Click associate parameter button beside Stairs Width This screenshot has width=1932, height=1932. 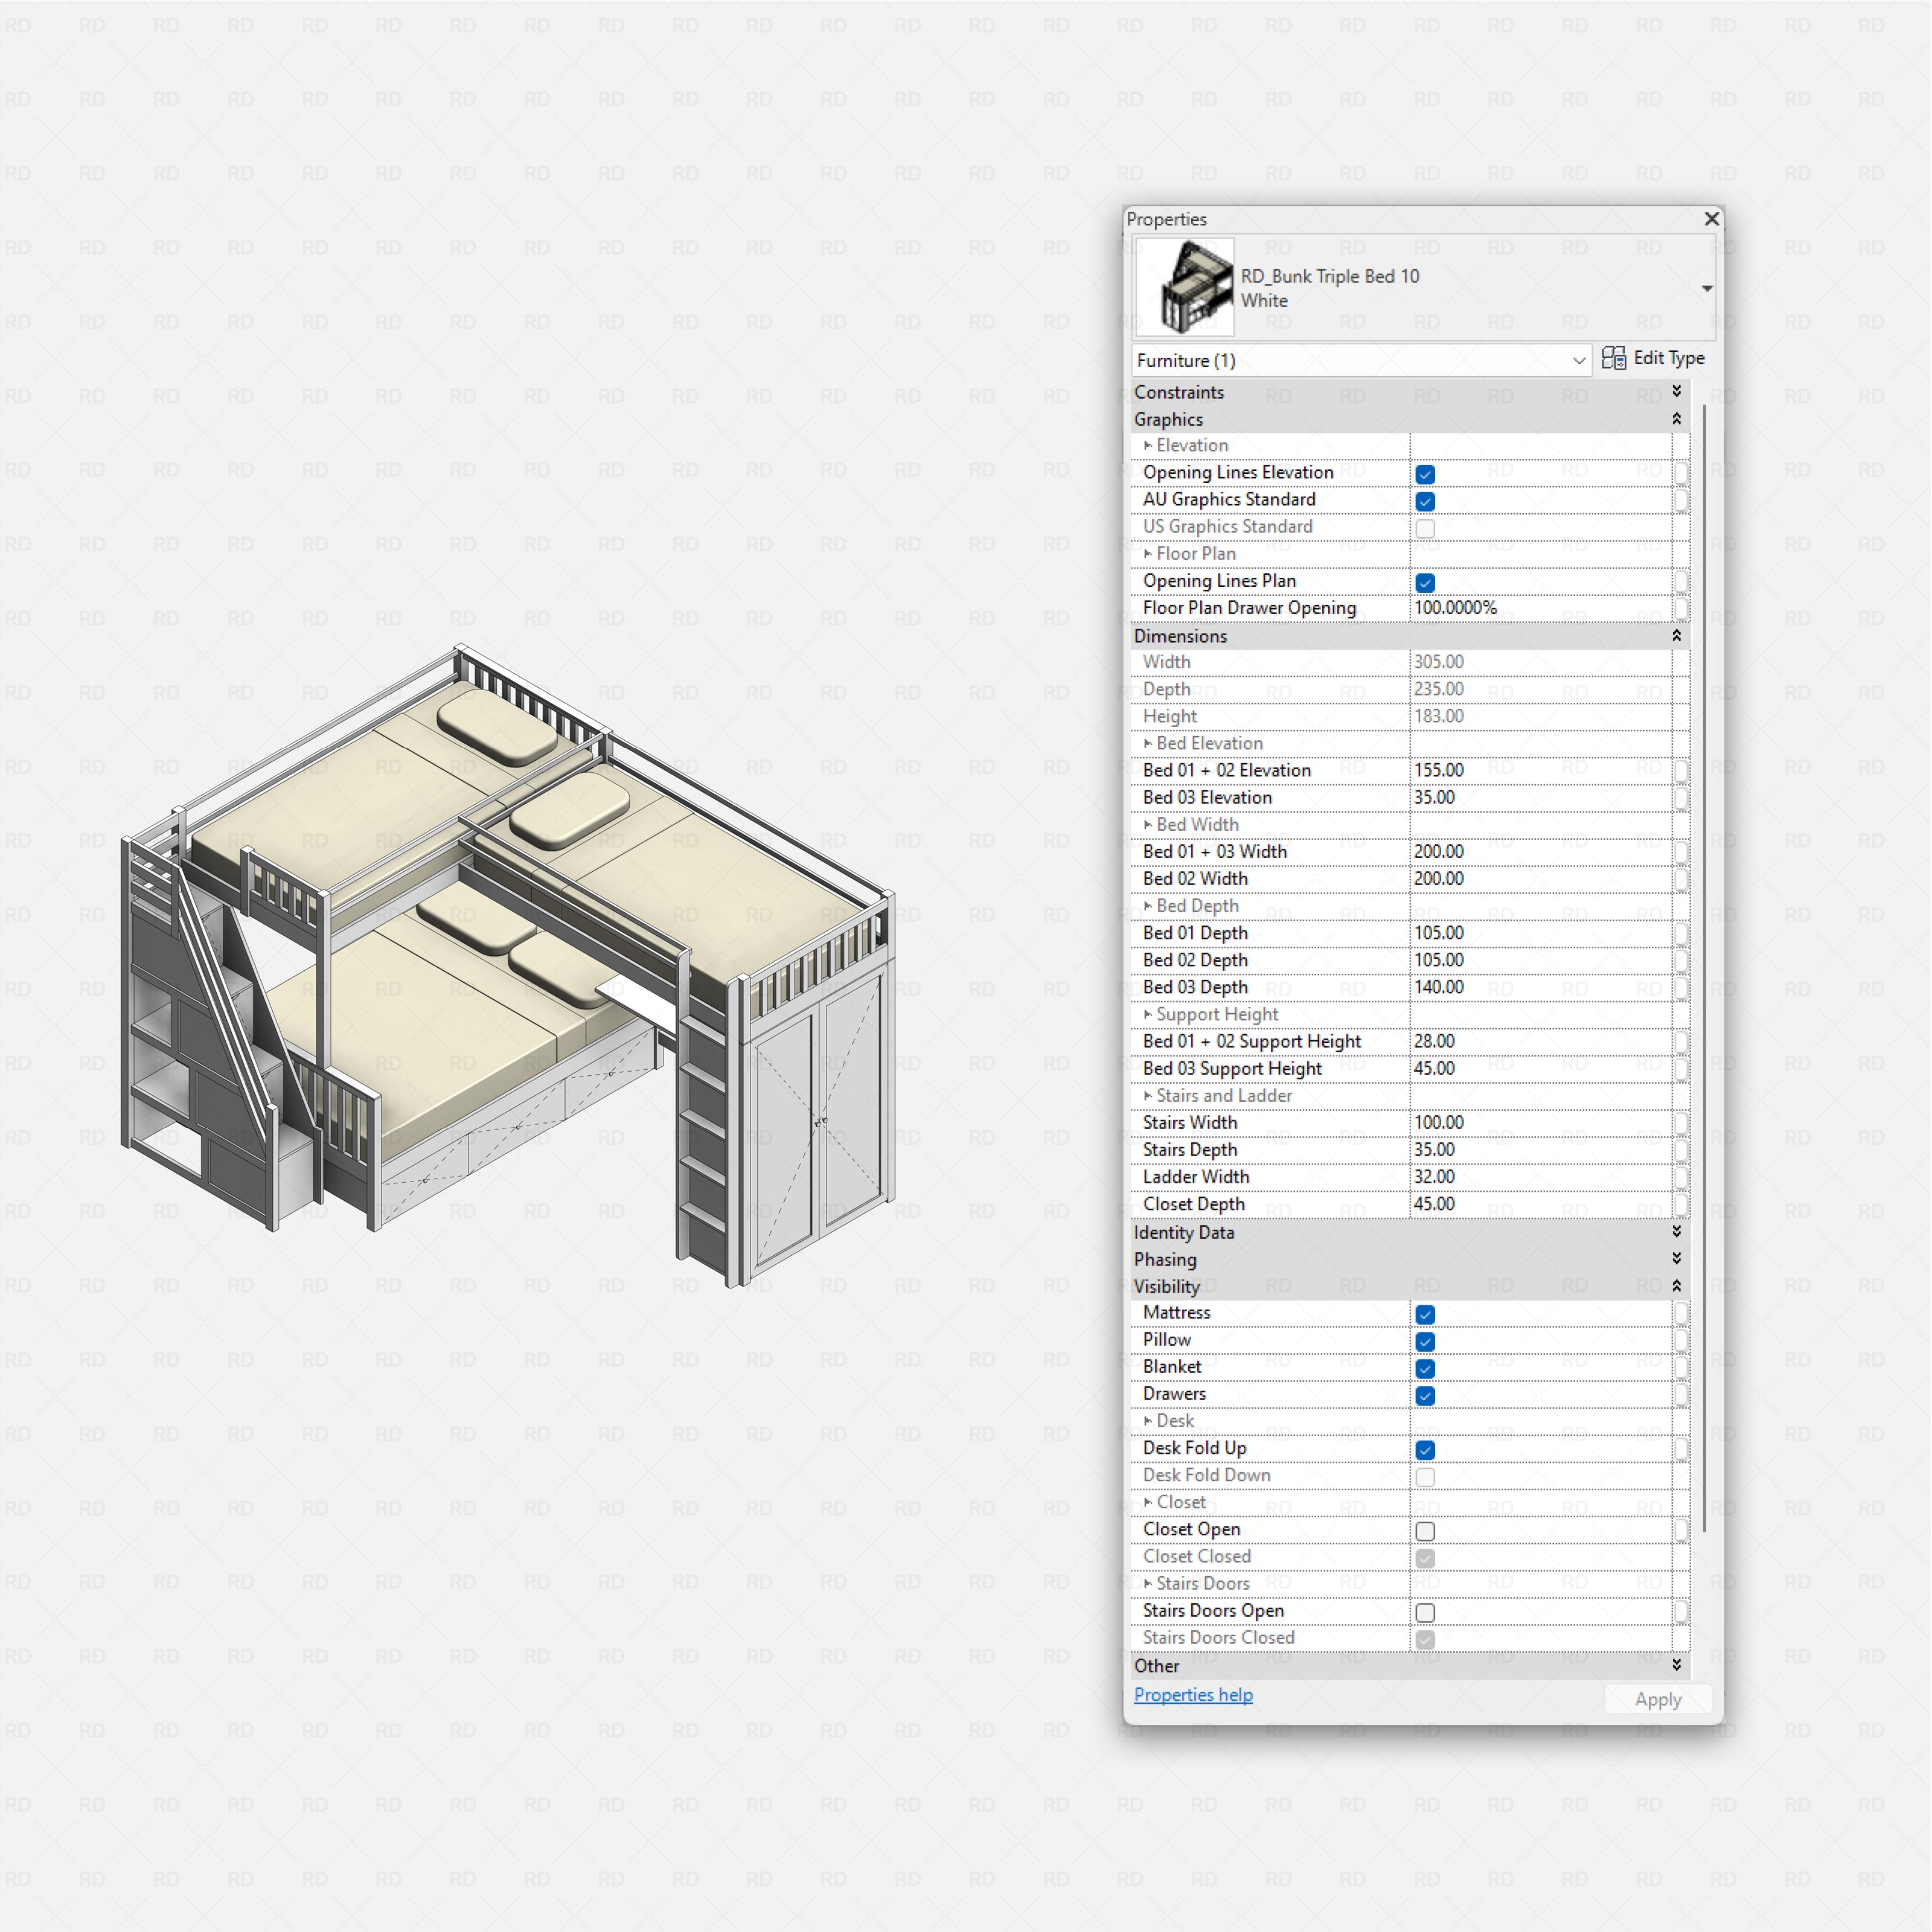coord(1681,1124)
